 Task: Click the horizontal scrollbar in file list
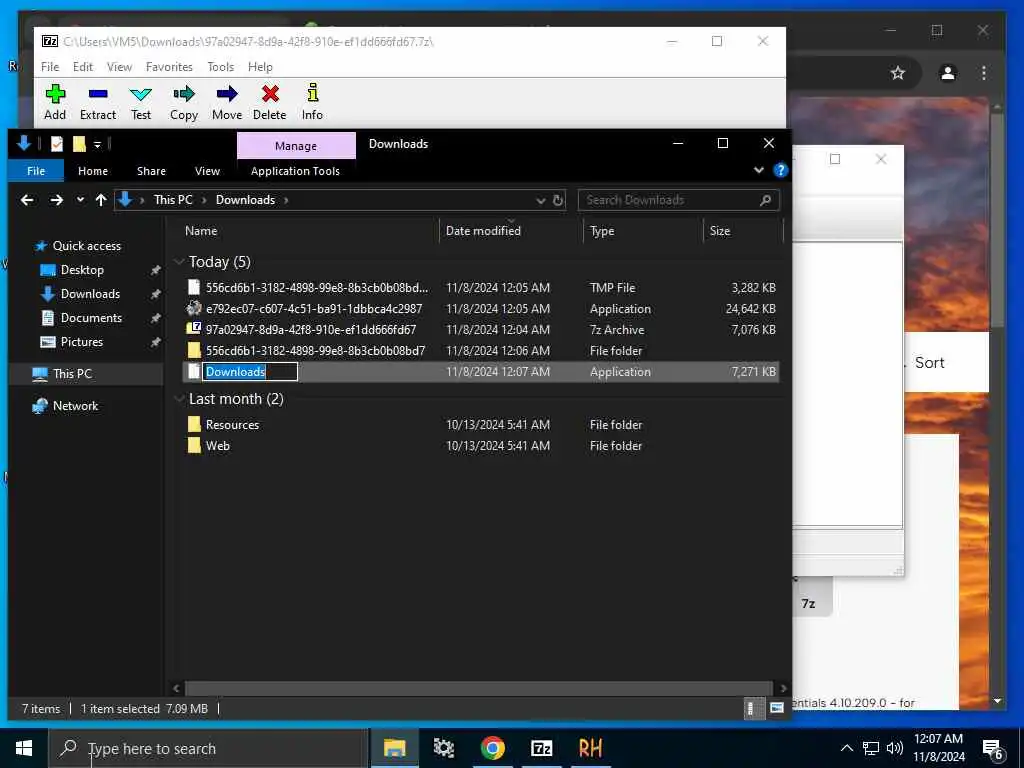(x=478, y=688)
